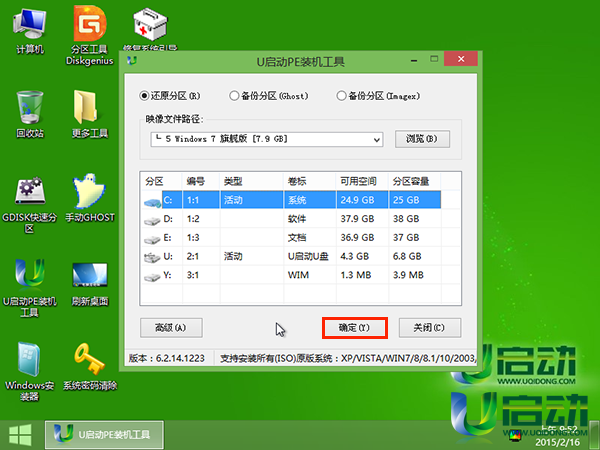Open U启动PE装机工具 desktop shortcut
Viewport: 600px width, 450px height.
[x=29, y=288]
